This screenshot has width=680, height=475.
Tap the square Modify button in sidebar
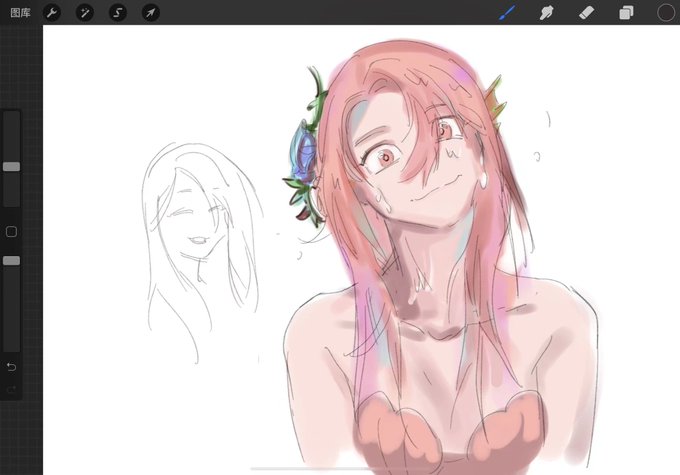11,232
